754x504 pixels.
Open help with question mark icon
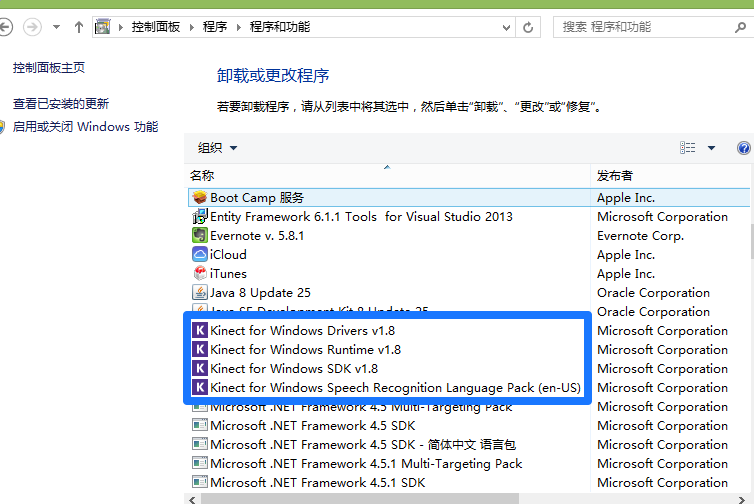point(743,148)
